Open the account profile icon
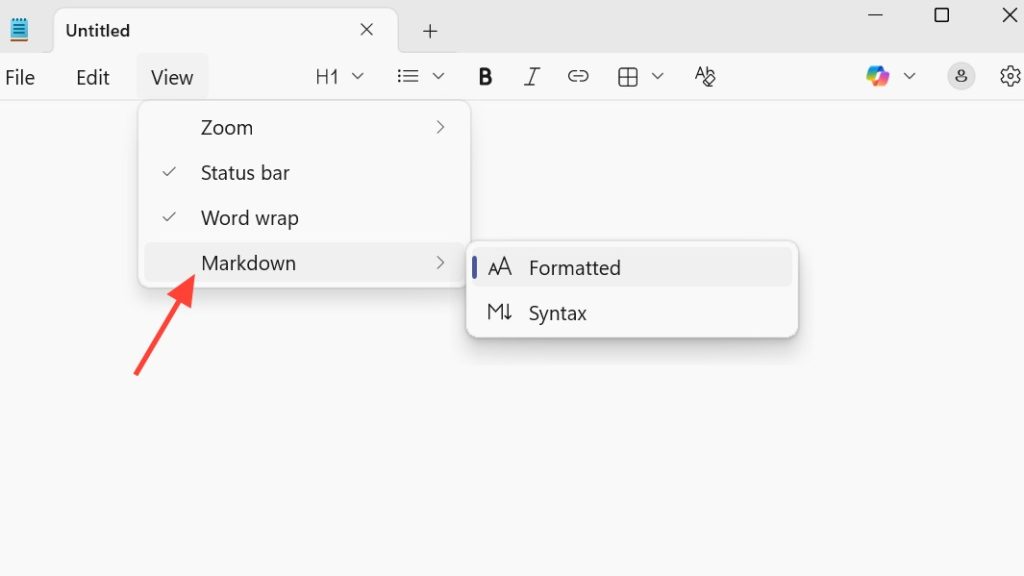 [961, 76]
